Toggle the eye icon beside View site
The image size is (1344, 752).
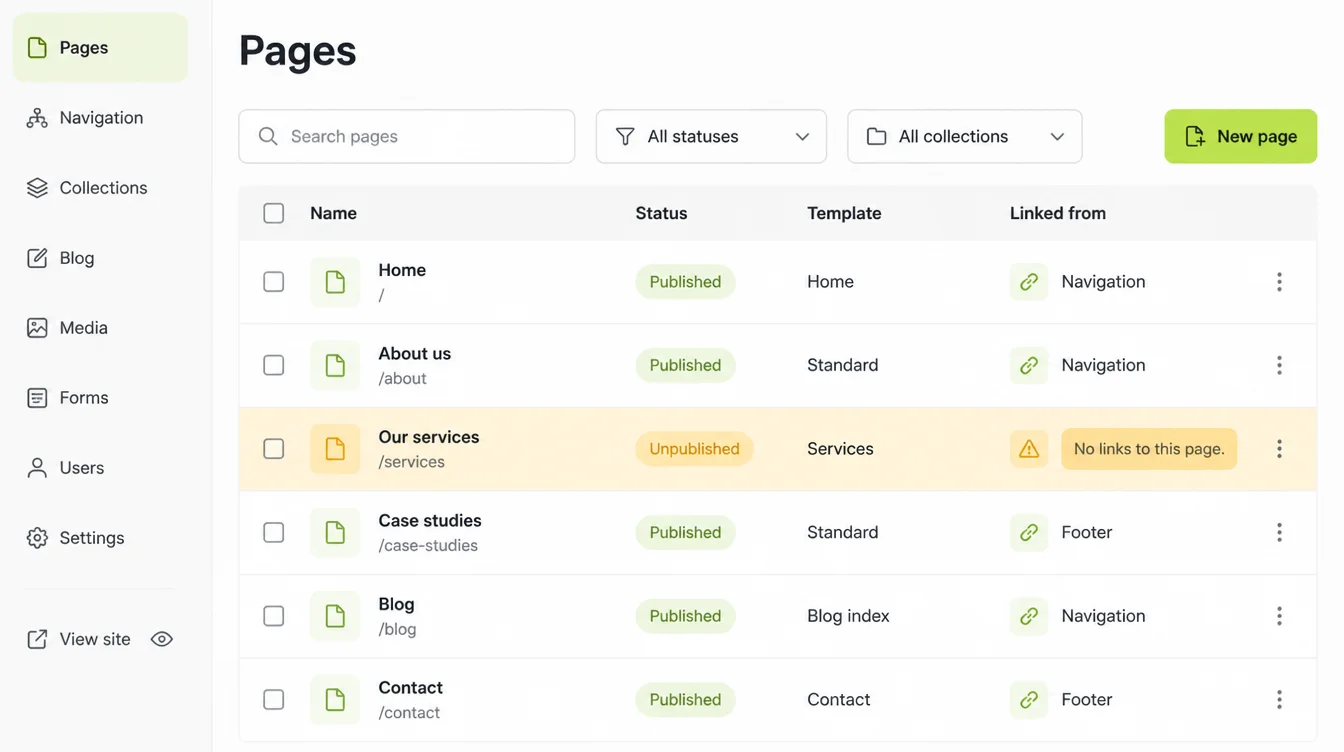click(x=162, y=639)
